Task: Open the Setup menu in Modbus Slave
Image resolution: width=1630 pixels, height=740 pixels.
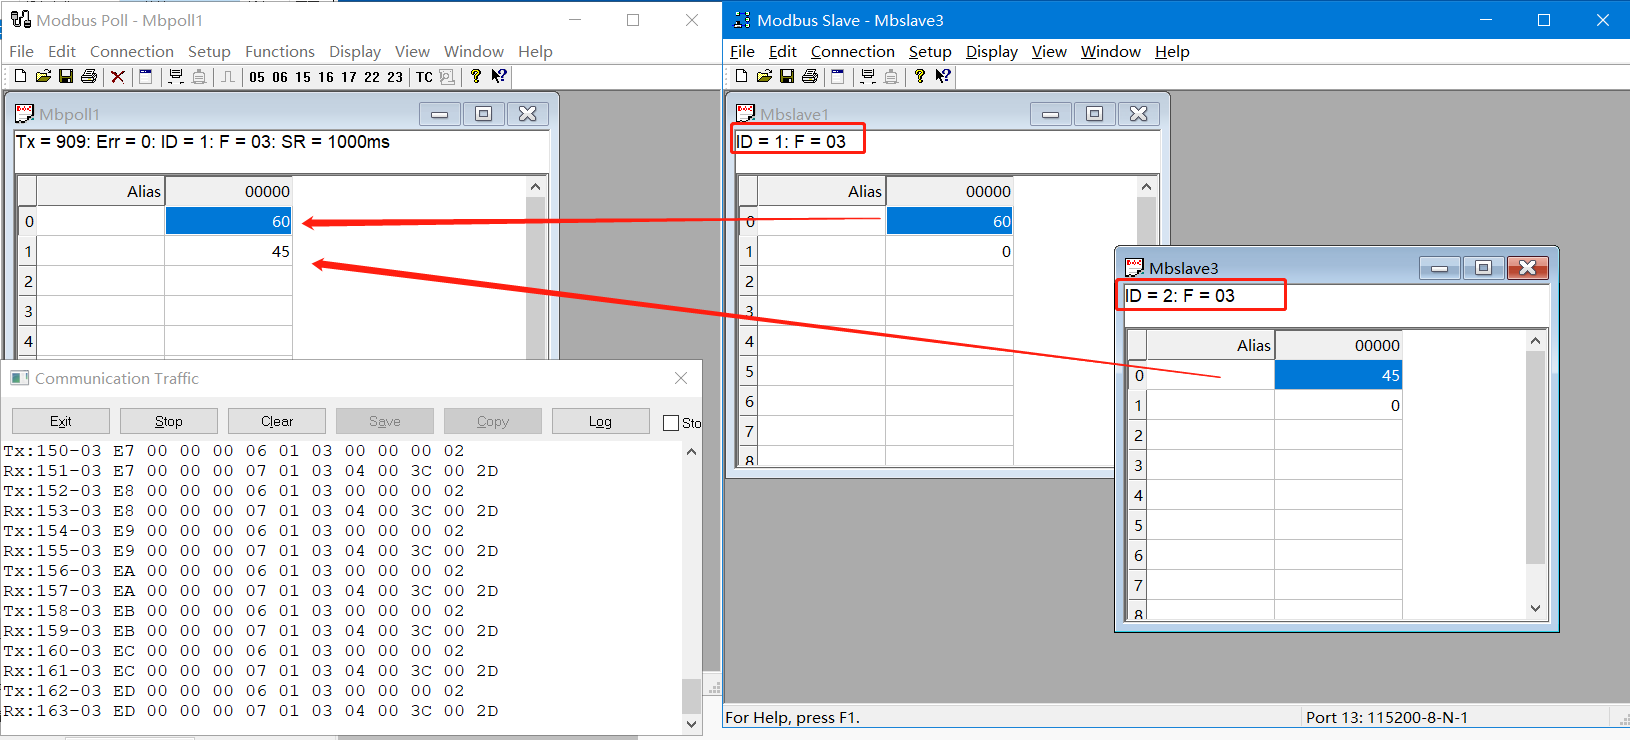Action: (x=929, y=52)
